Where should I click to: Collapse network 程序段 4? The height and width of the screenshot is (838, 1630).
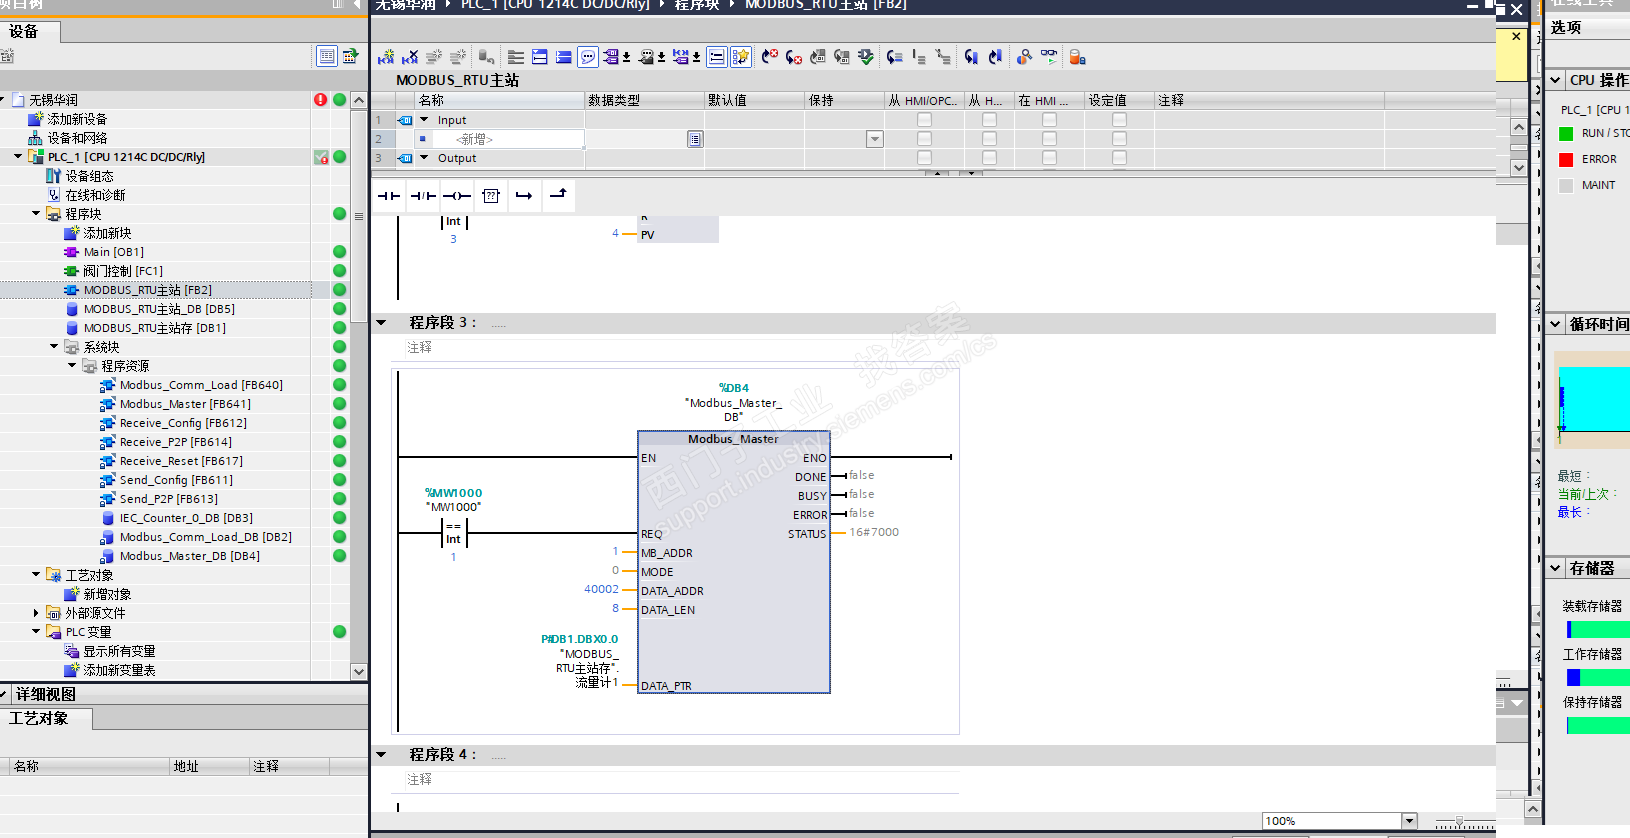381,755
